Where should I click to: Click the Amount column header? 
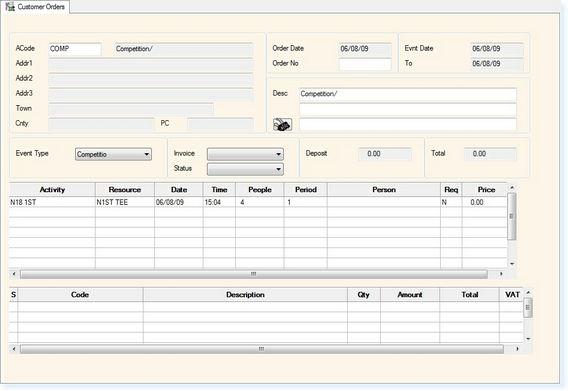click(x=410, y=295)
